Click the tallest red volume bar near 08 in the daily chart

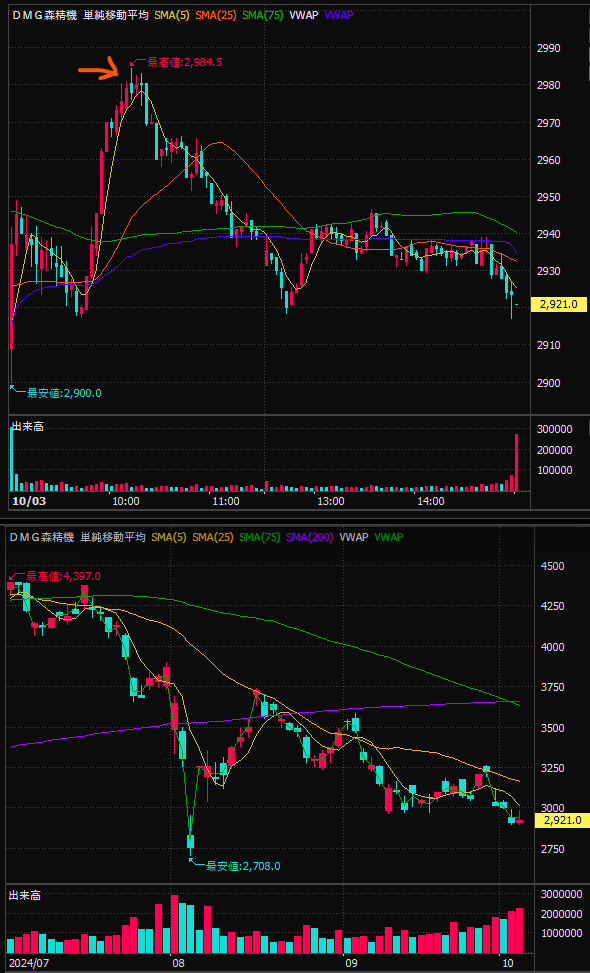pos(174,924)
